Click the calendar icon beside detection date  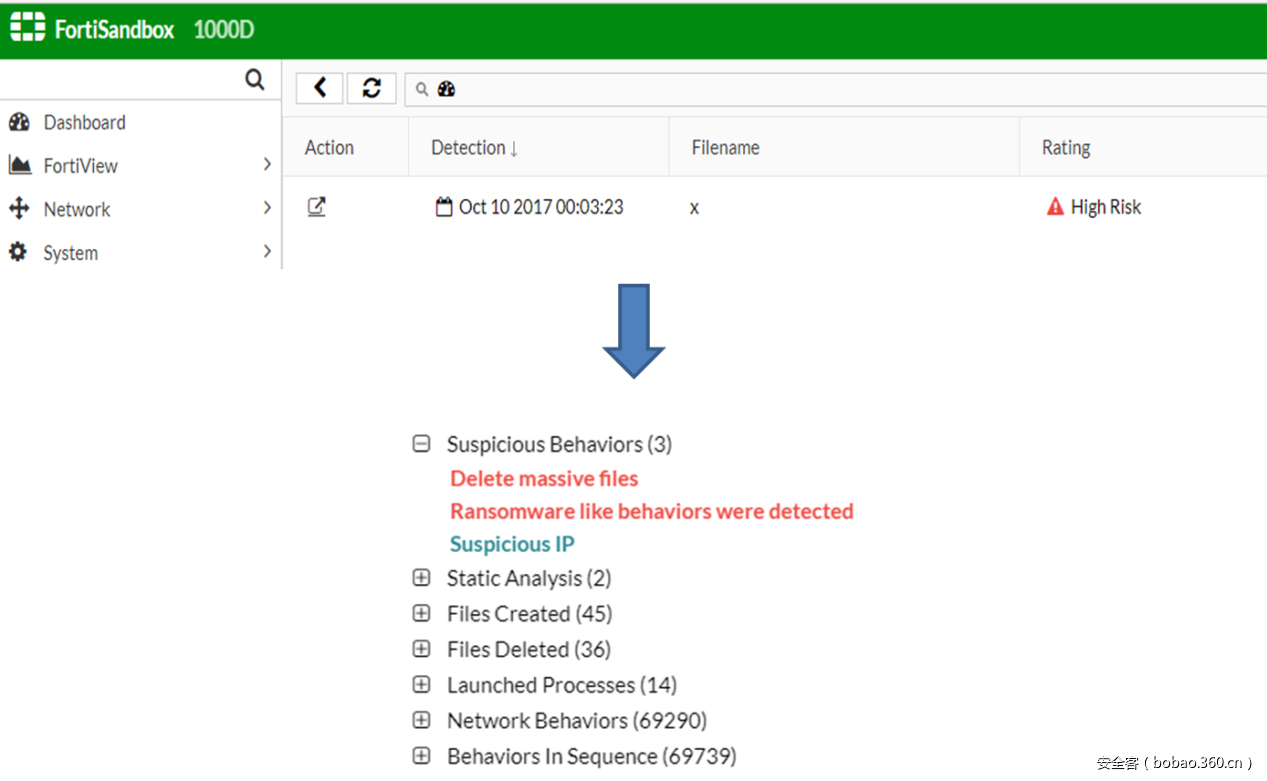point(444,207)
